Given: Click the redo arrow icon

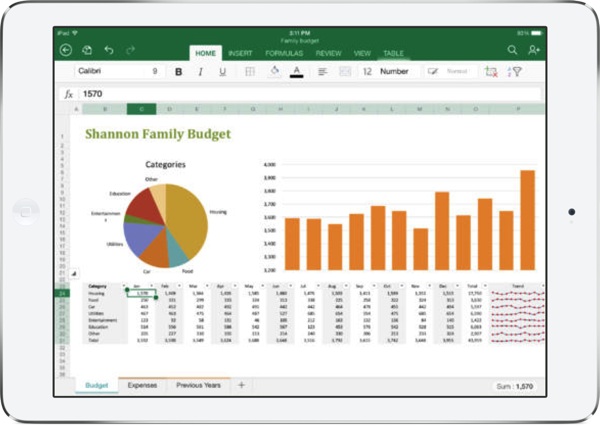Looking at the screenshot, I should [130, 50].
